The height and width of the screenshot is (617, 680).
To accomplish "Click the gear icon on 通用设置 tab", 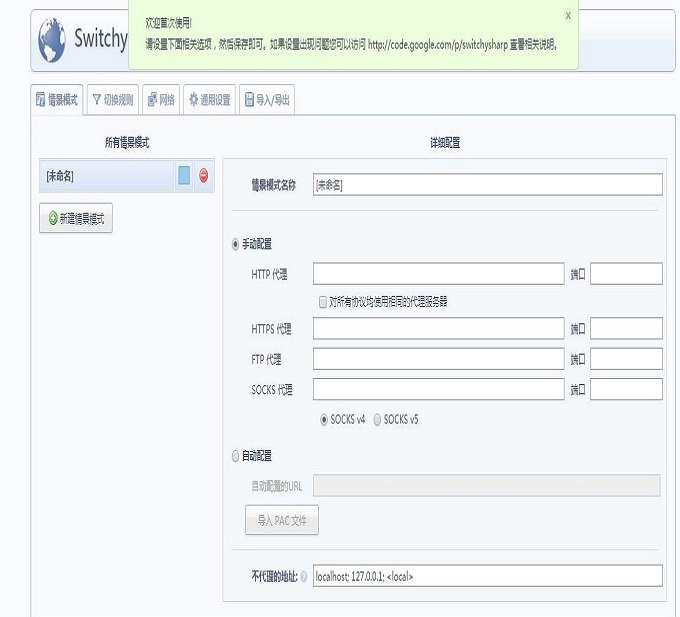I will pyautogui.click(x=193, y=99).
